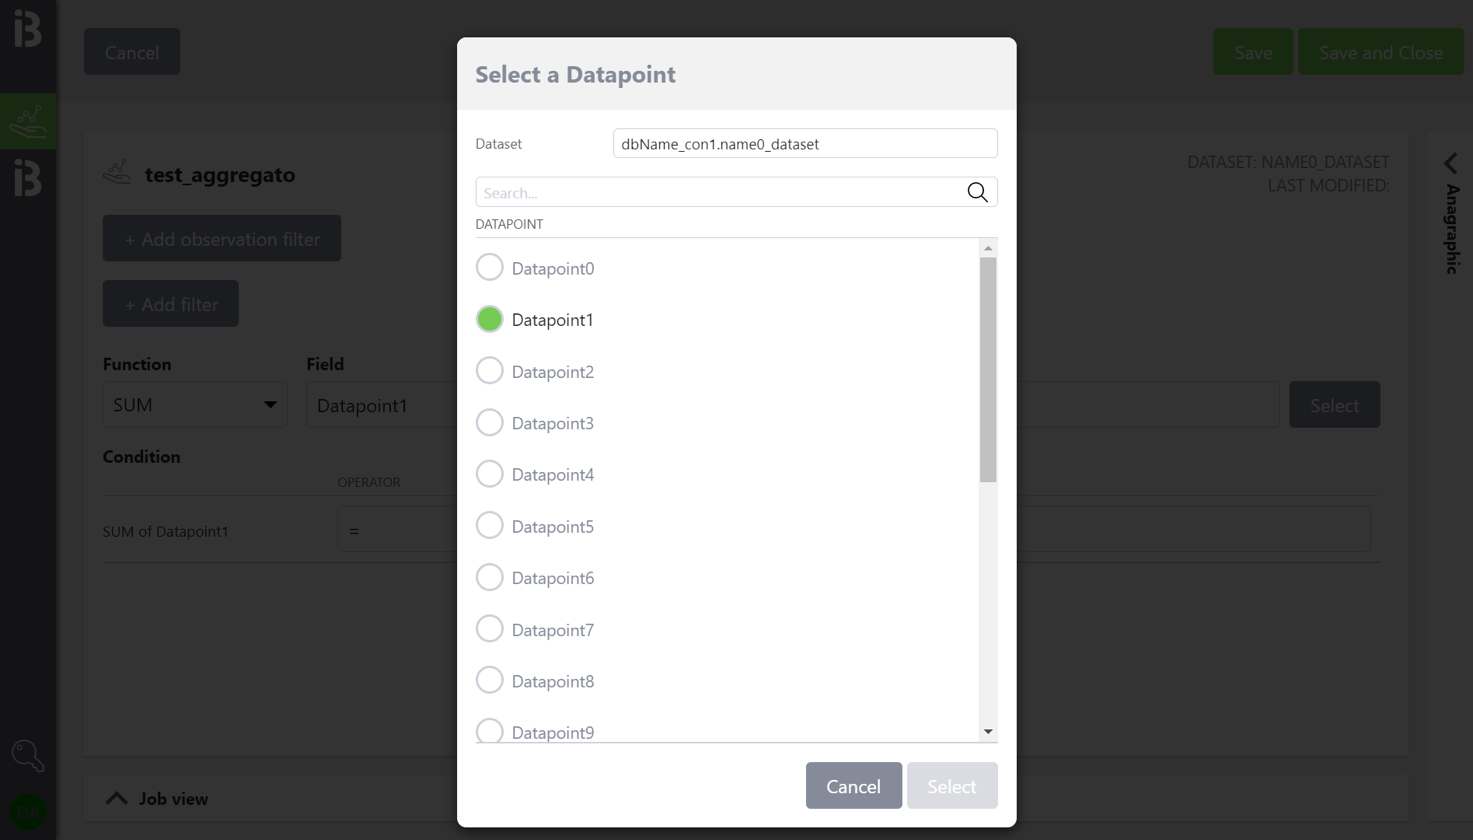Open the key icon in sidebar
This screenshot has height=840, width=1473.
[x=28, y=755]
